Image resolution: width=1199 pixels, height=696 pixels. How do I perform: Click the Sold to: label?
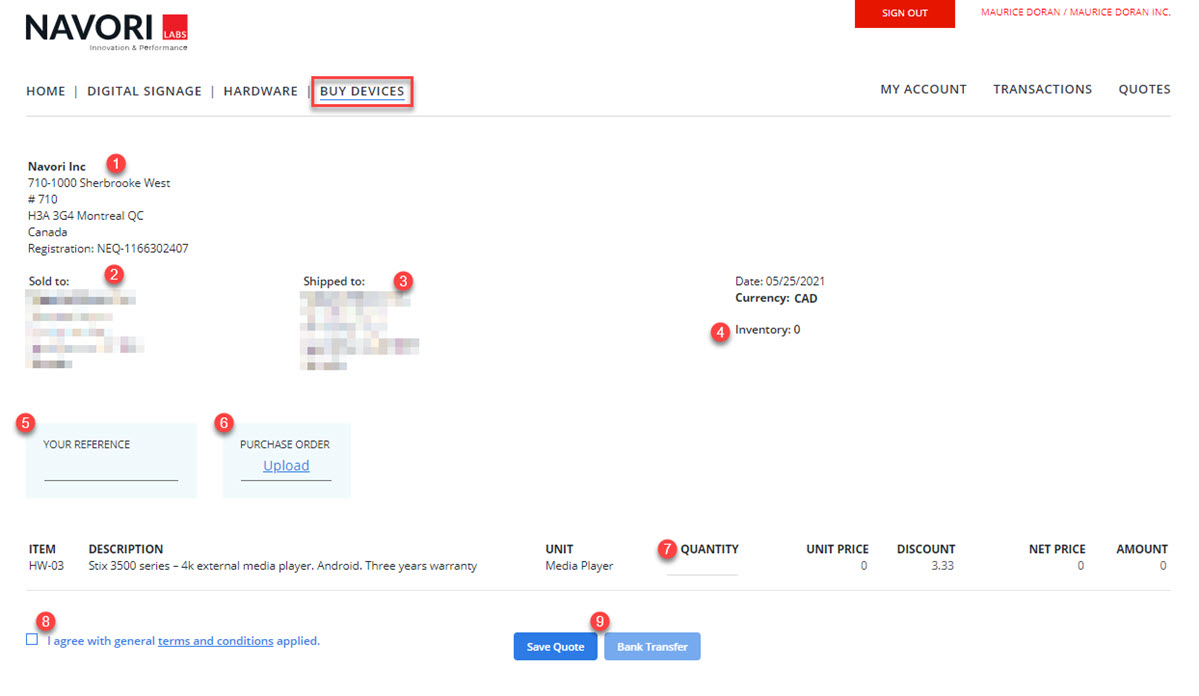click(x=49, y=281)
